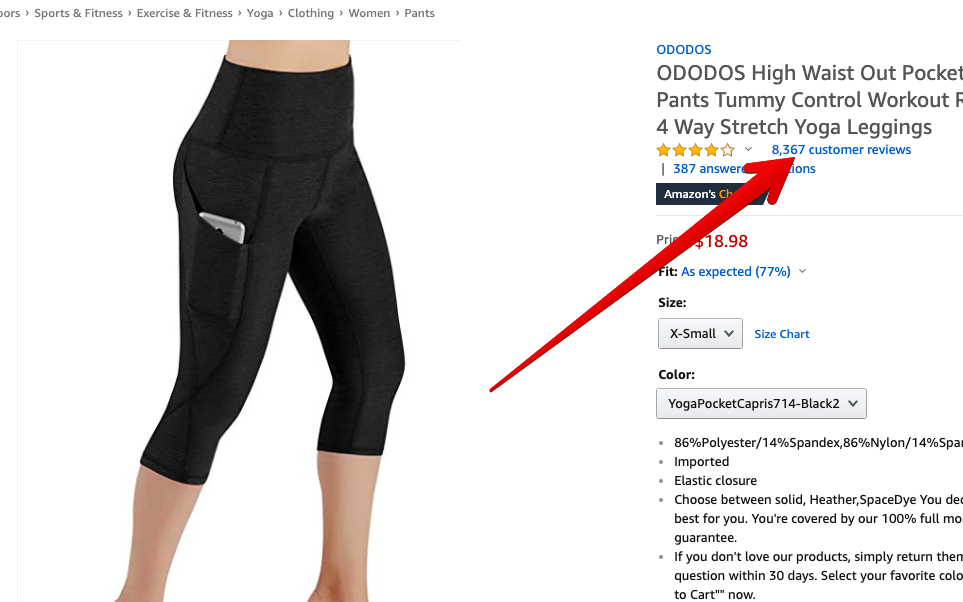This screenshot has width=963, height=602.
Task: Click the ODODOS High Waist product title
Action: (809, 100)
